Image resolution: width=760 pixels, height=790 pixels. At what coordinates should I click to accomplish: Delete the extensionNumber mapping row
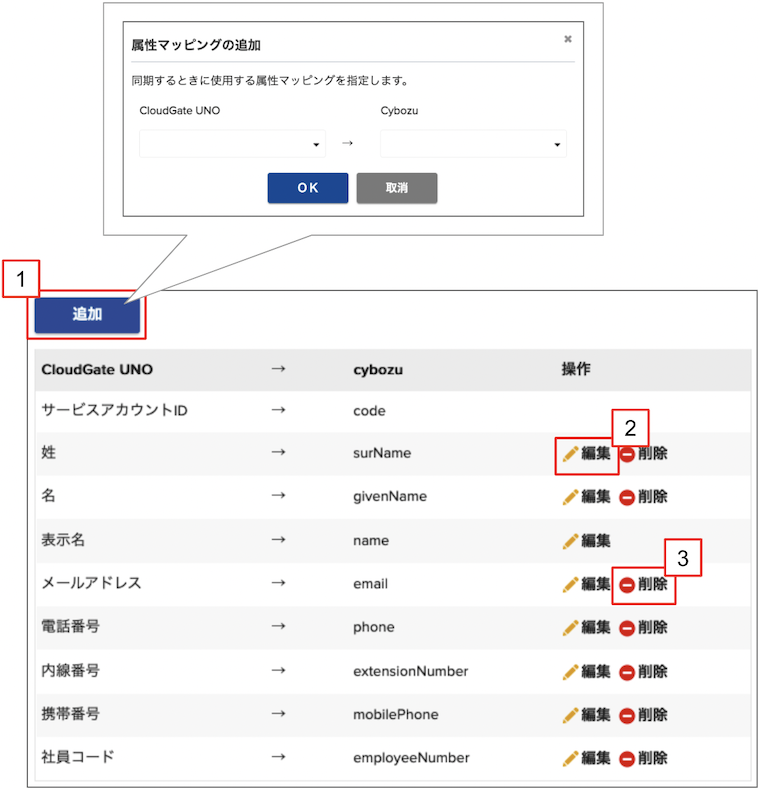tap(643, 671)
